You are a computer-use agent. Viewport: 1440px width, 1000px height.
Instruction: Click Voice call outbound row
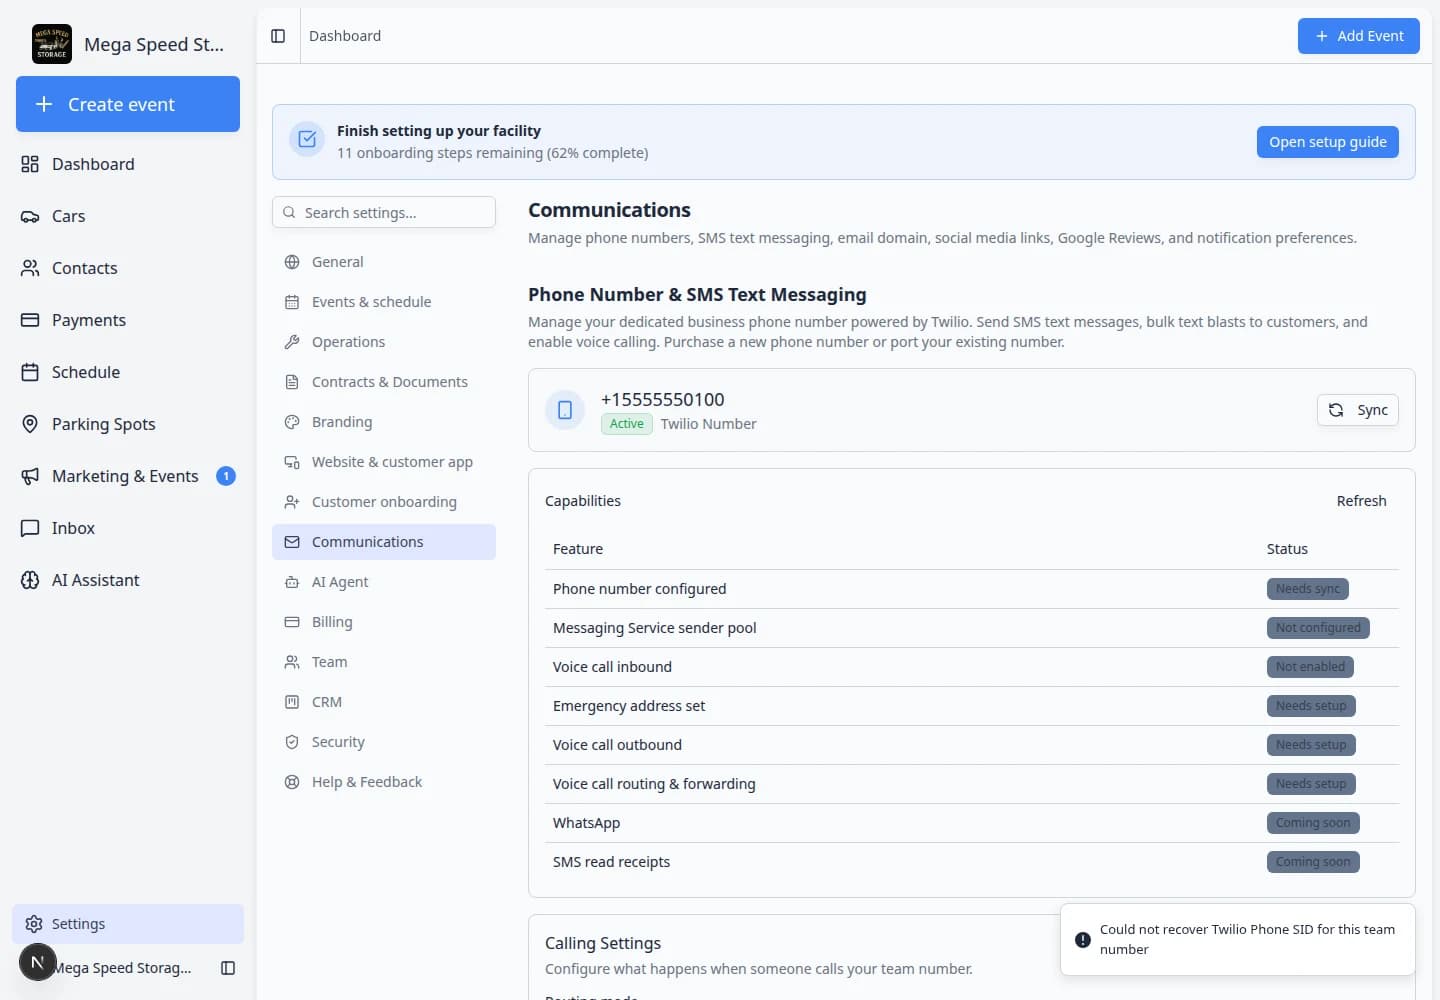972,745
